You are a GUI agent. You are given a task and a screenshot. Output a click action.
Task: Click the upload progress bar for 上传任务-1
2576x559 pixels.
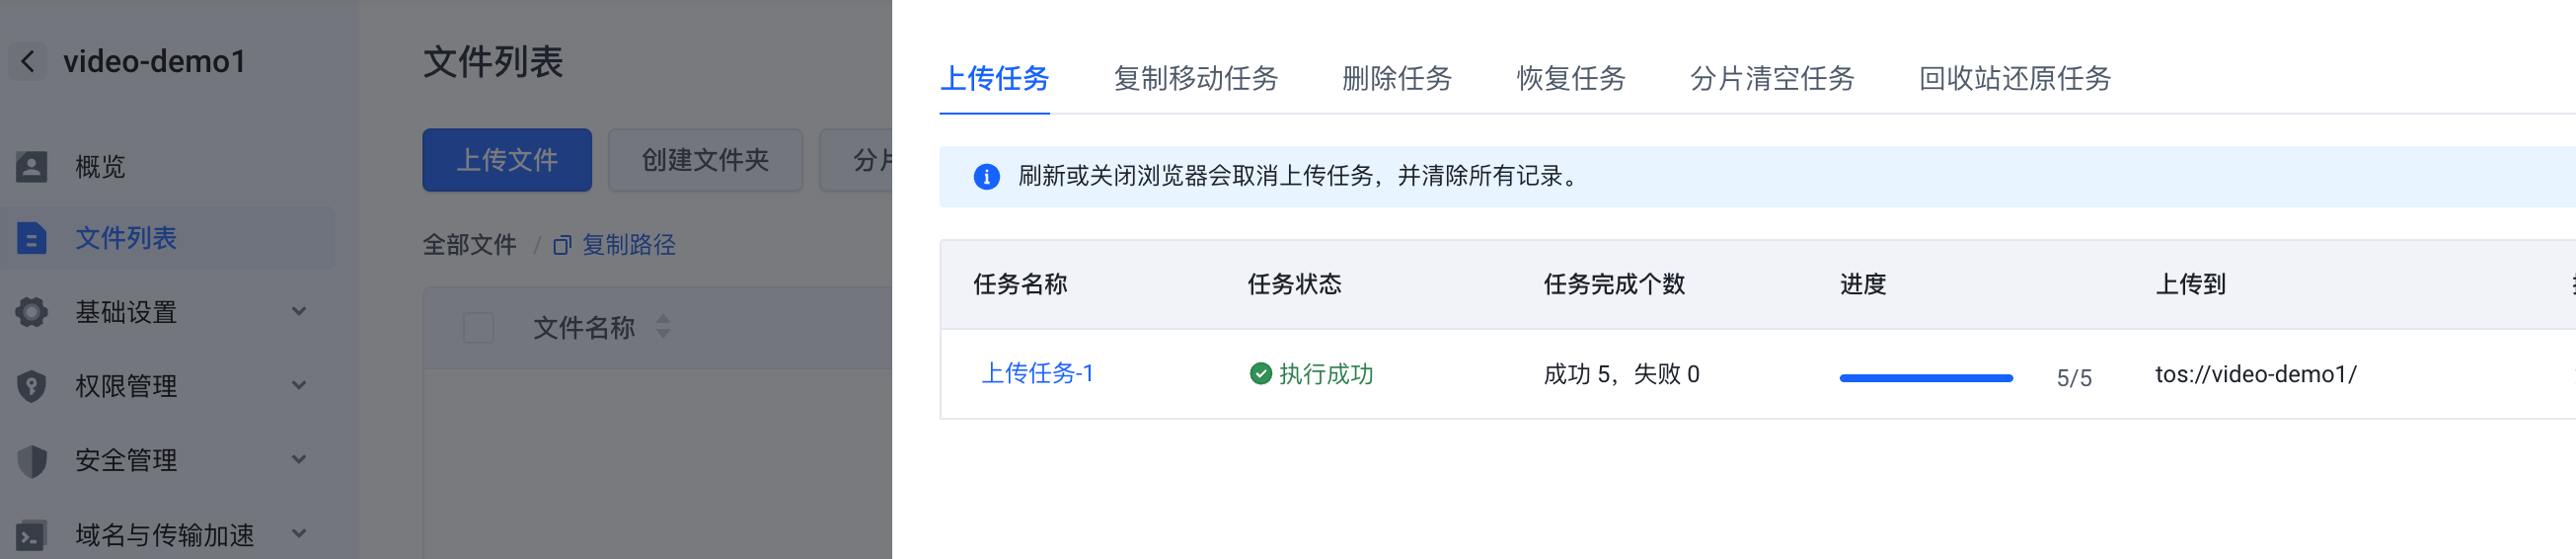click(1925, 378)
